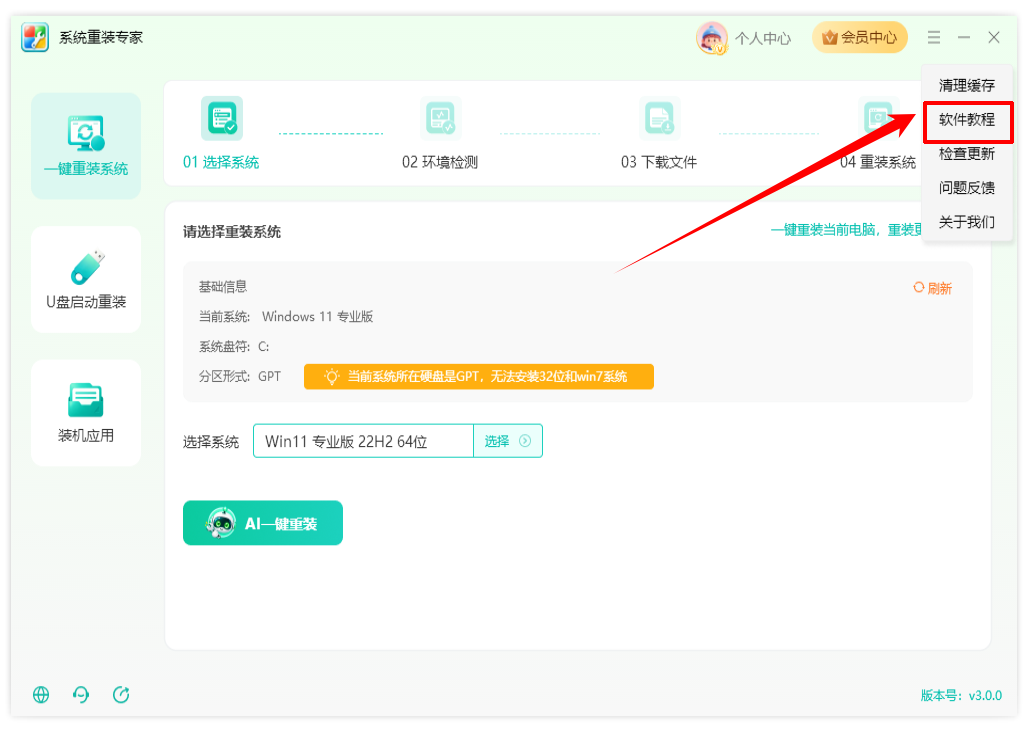
Task: Click the 一键重装当前电脑 green hint text
Action: coord(846,230)
